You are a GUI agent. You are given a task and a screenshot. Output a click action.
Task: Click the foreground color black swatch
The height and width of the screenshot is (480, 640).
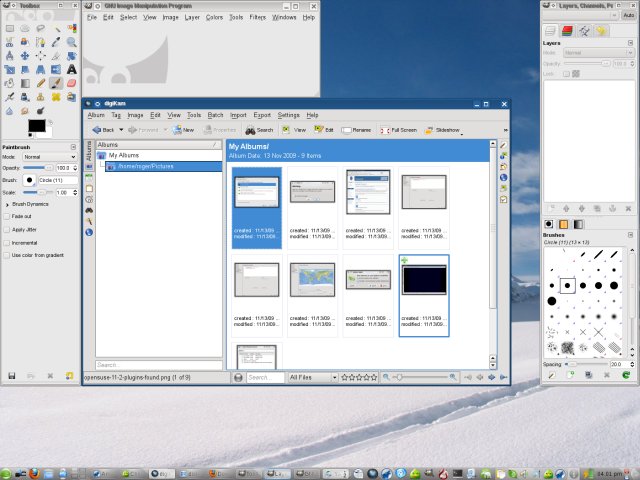pos(35,125)
